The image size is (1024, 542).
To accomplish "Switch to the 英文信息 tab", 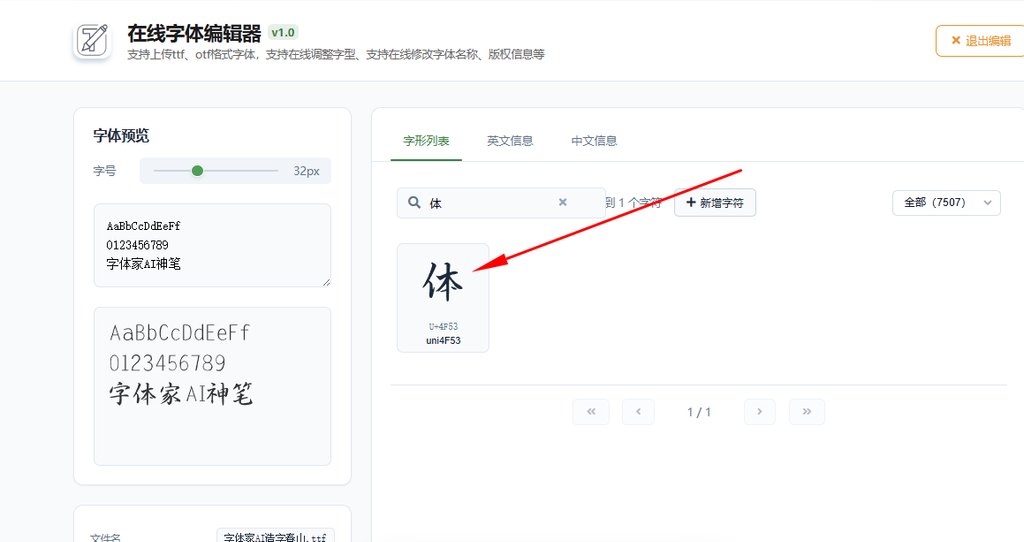I will tap(510, 140).
